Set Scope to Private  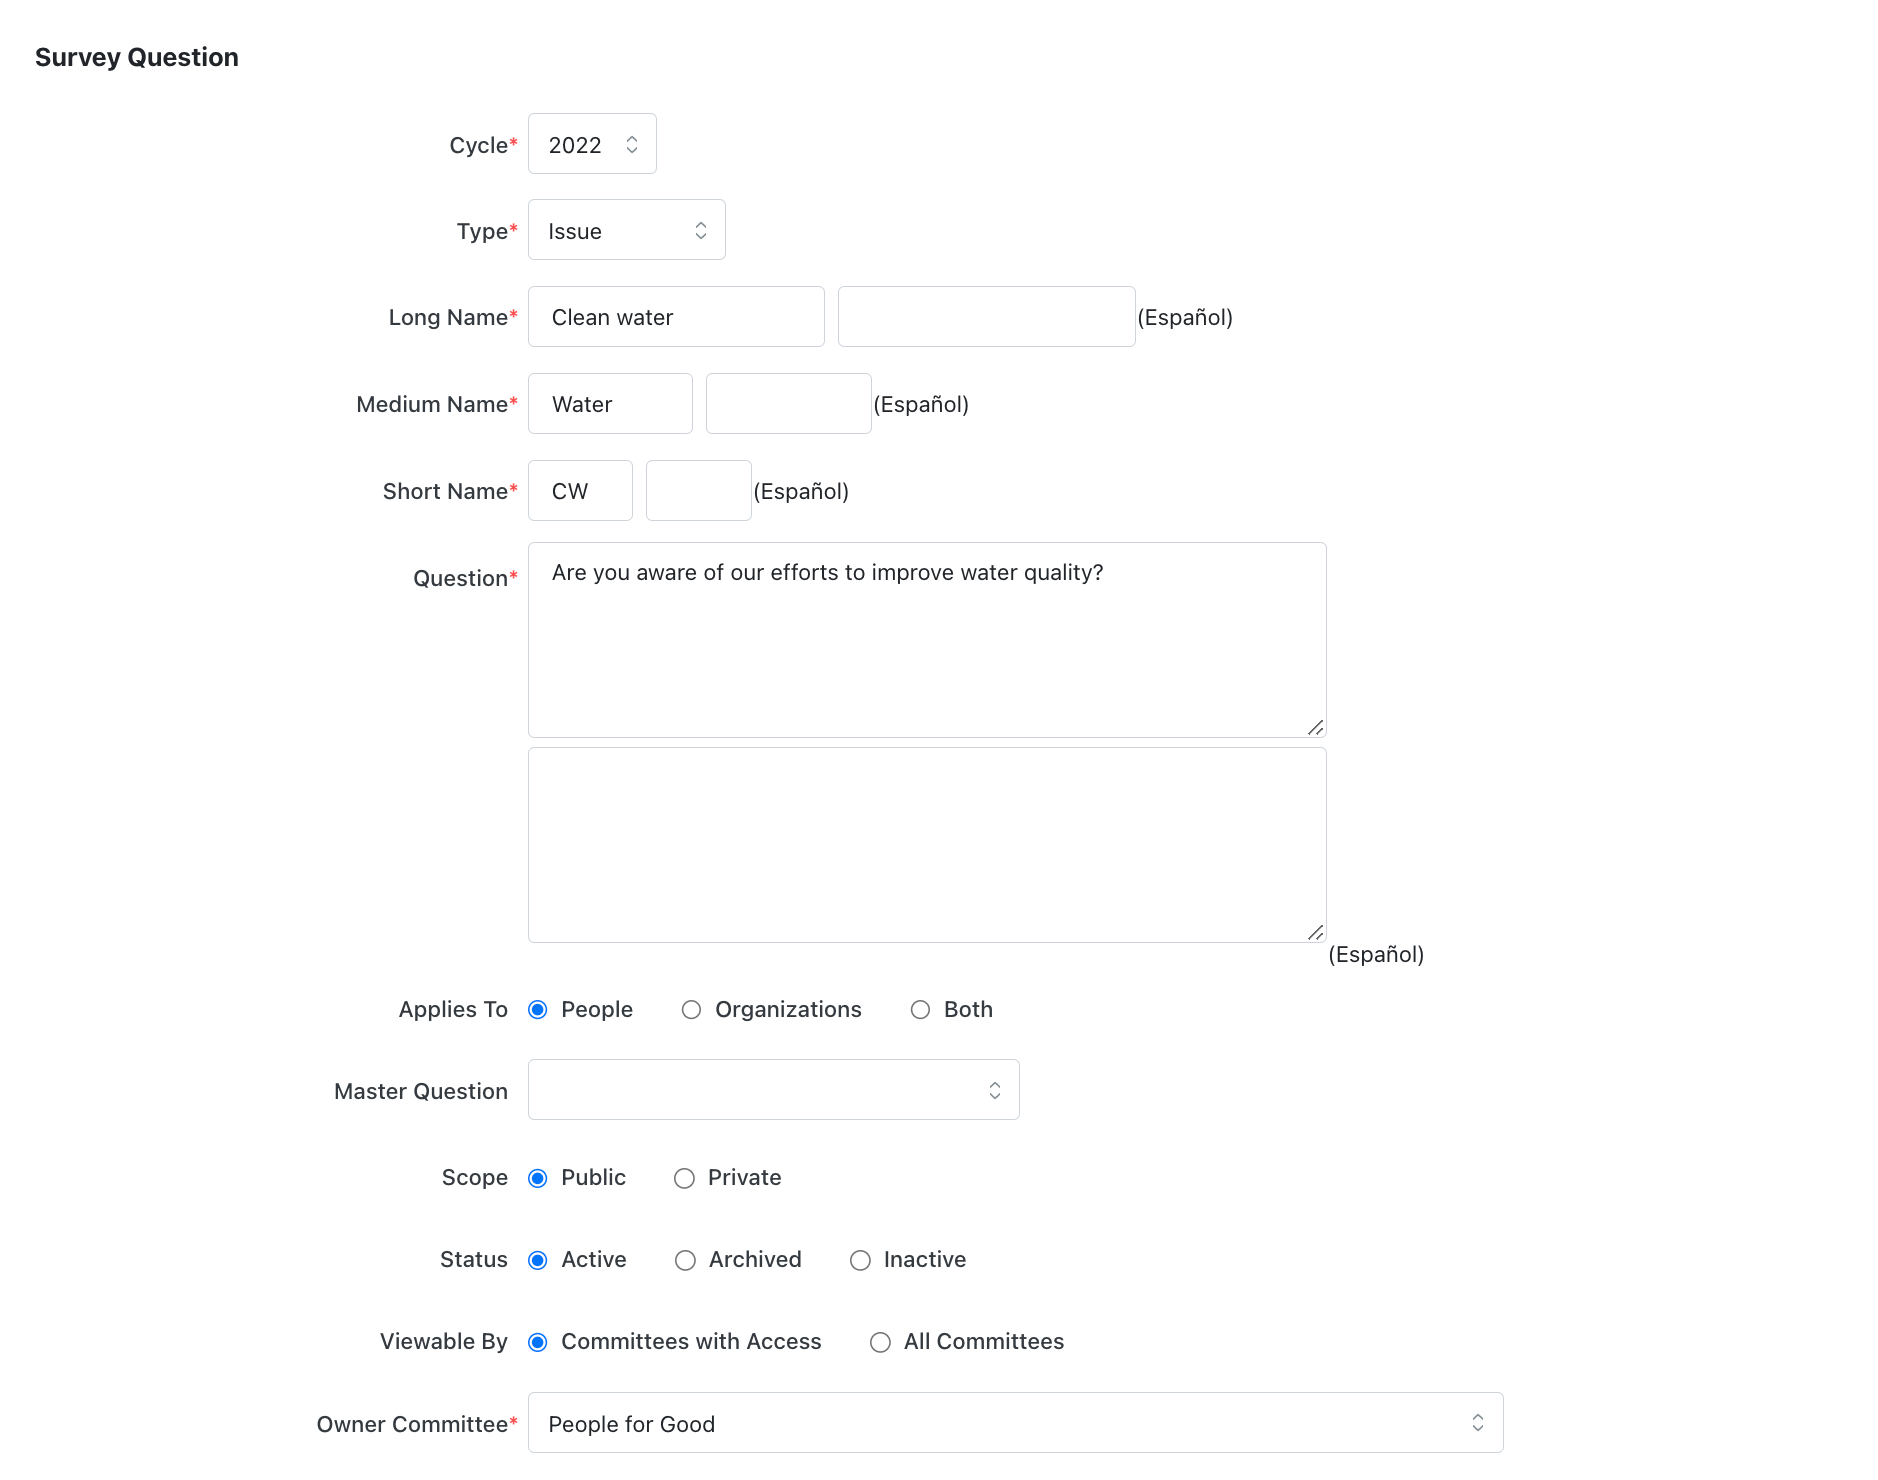(x=684, y=1178)
